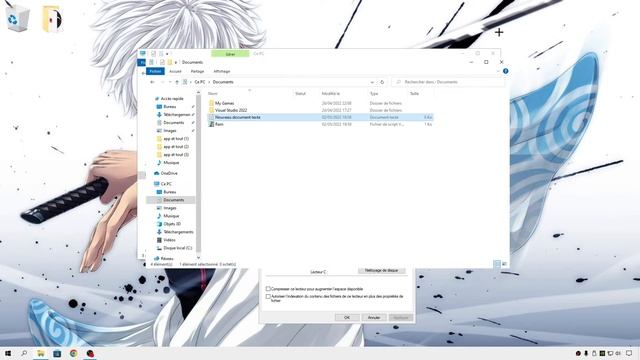This screenshot has width=640, height=360.
Task: Sort by the Modifié le column header
Action: coord(331,93)
